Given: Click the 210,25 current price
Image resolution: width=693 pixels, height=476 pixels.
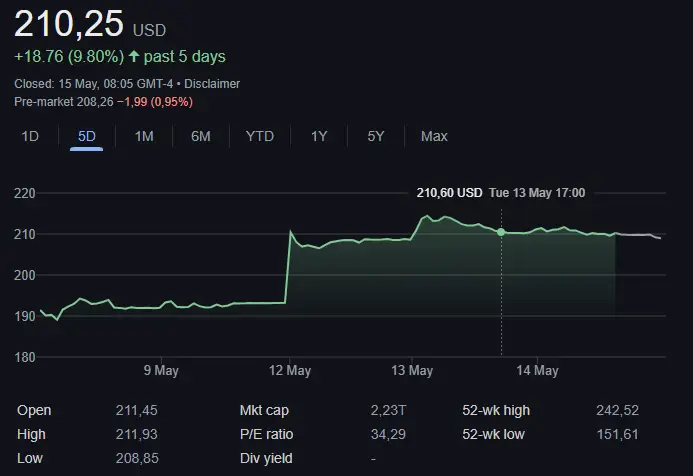Looking at the screenshot, I should pos(69,23).
